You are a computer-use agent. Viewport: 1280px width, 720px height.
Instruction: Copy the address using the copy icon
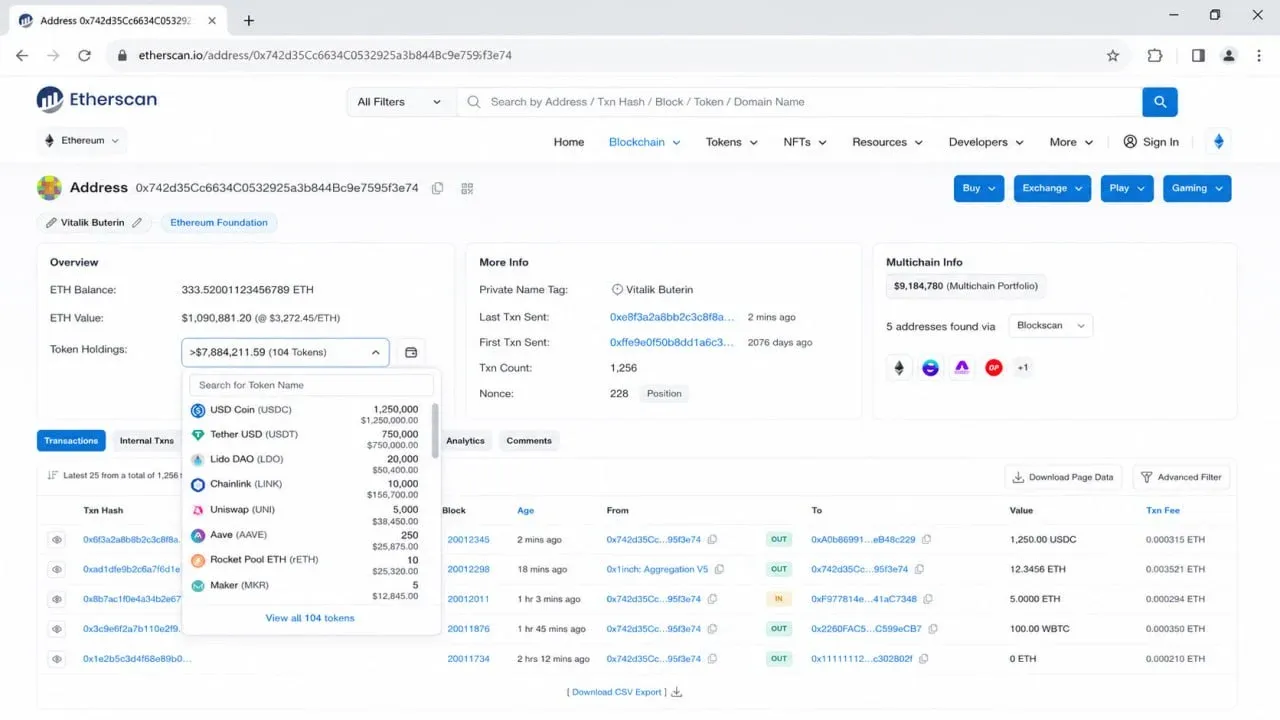tap(437, 188)
